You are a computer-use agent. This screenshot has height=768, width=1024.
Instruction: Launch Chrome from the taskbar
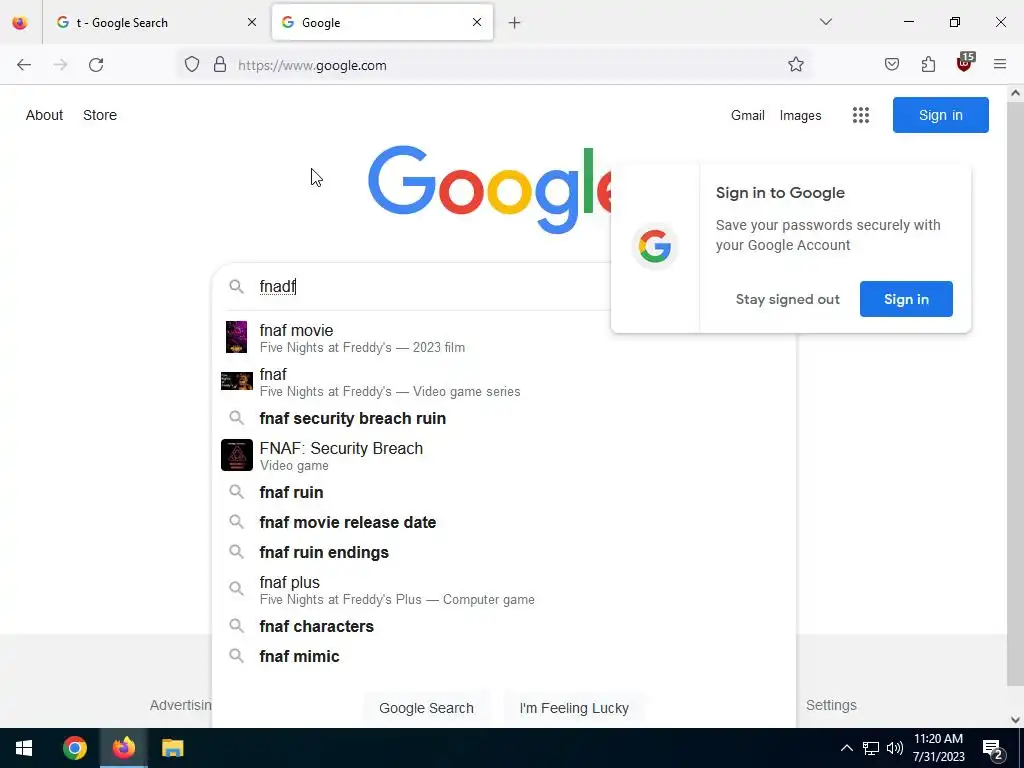74,748
